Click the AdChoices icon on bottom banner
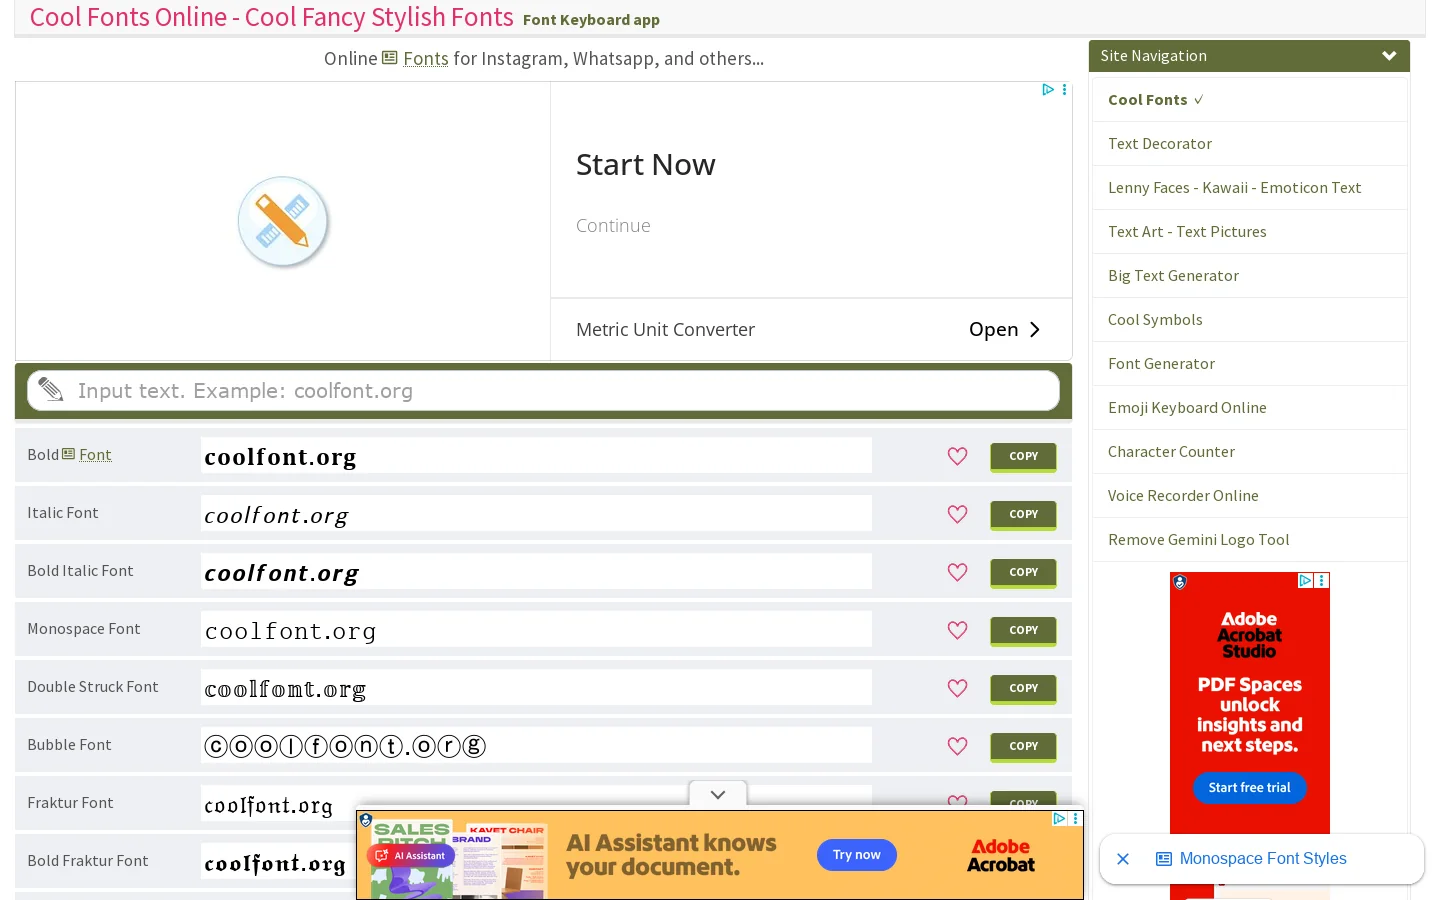The height and width of the screenshot is (900, 1440). [x=1059, y=818]
